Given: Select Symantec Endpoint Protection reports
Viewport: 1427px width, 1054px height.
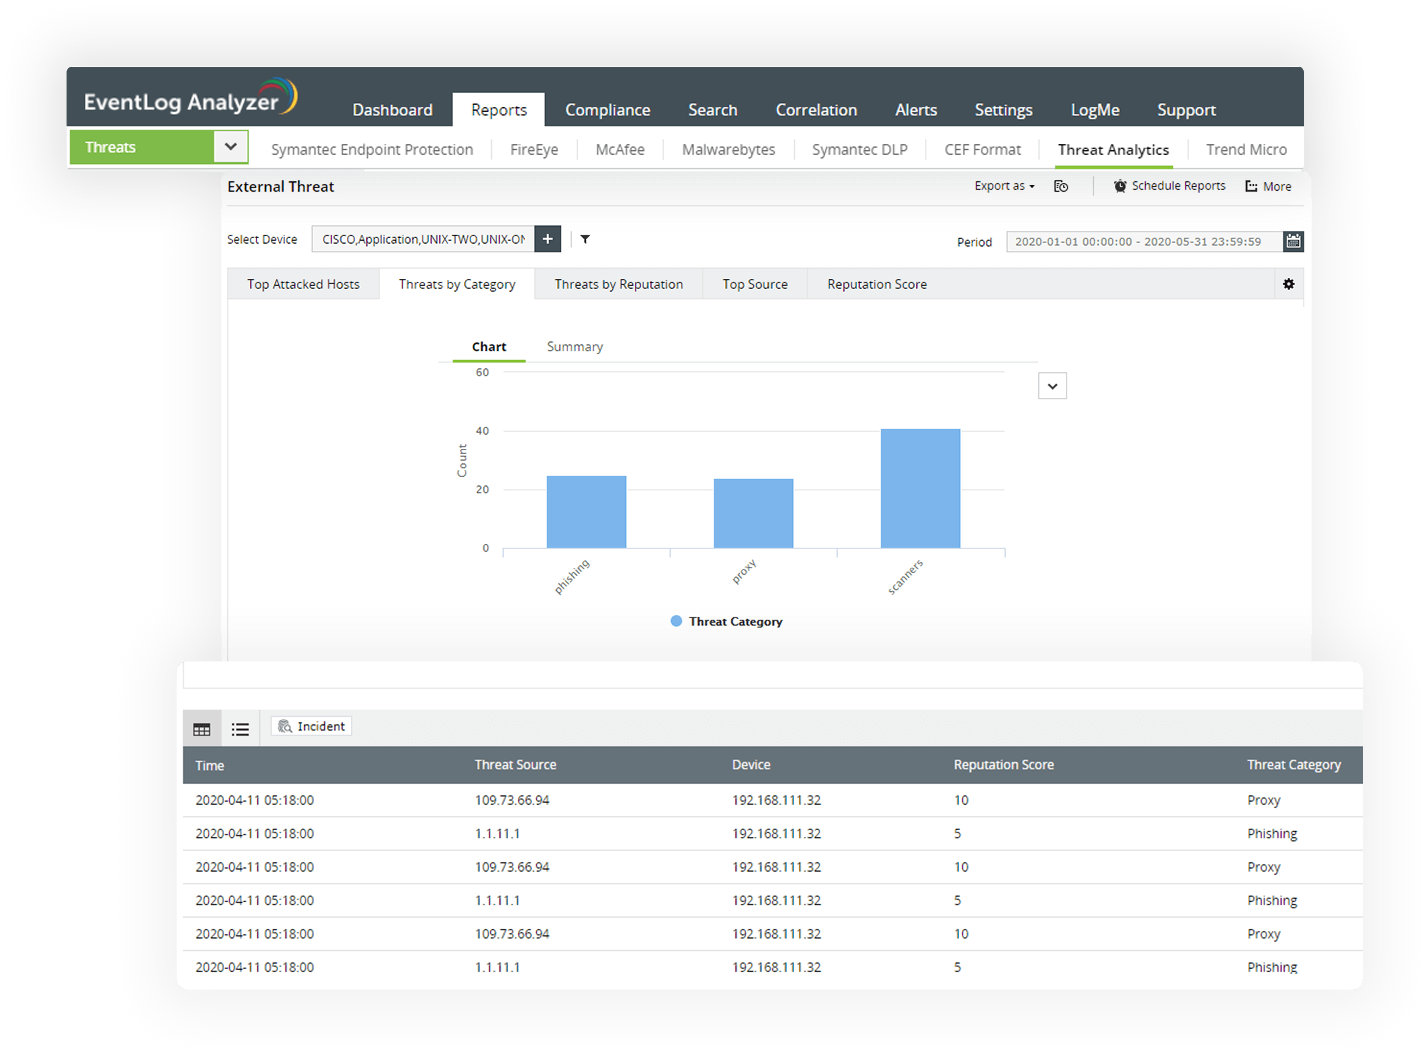Looking at the screenshot, I should pos(372,150).
